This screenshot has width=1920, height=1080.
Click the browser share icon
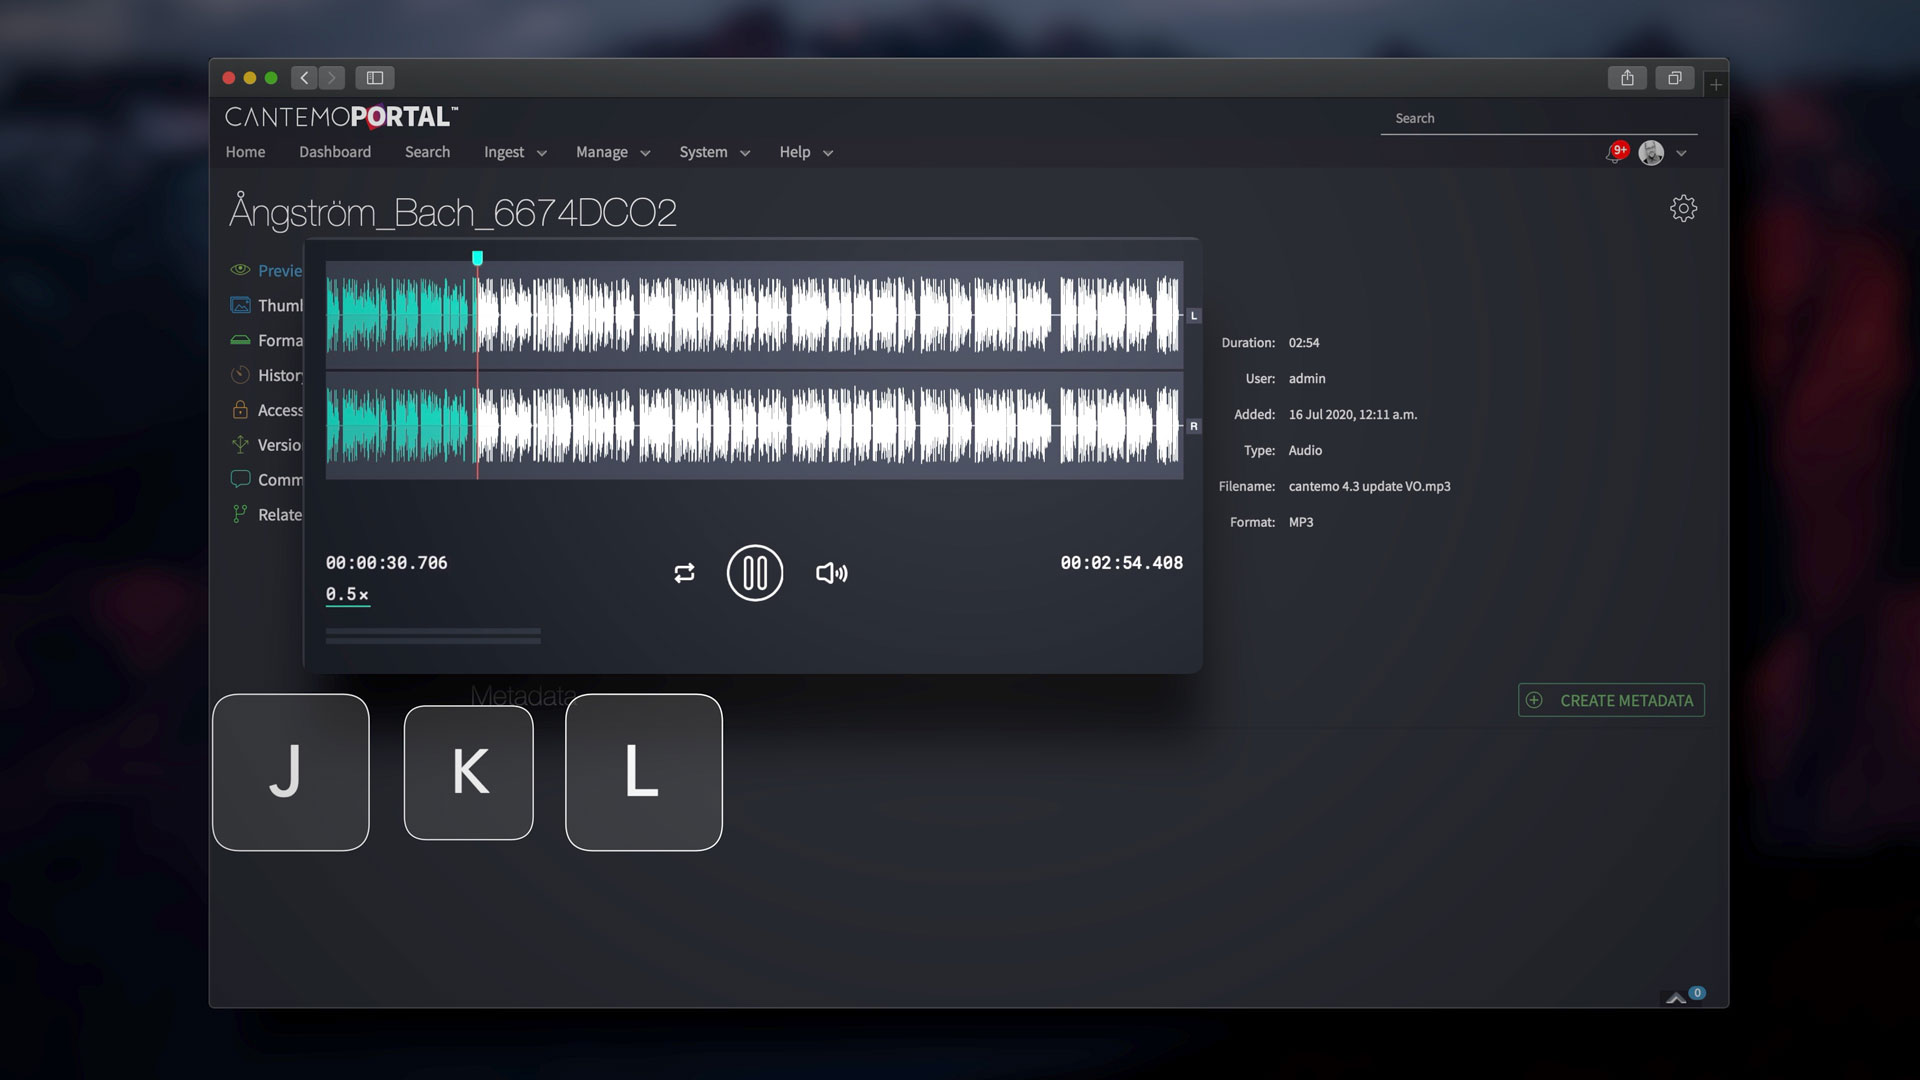tap(1627, 78)
